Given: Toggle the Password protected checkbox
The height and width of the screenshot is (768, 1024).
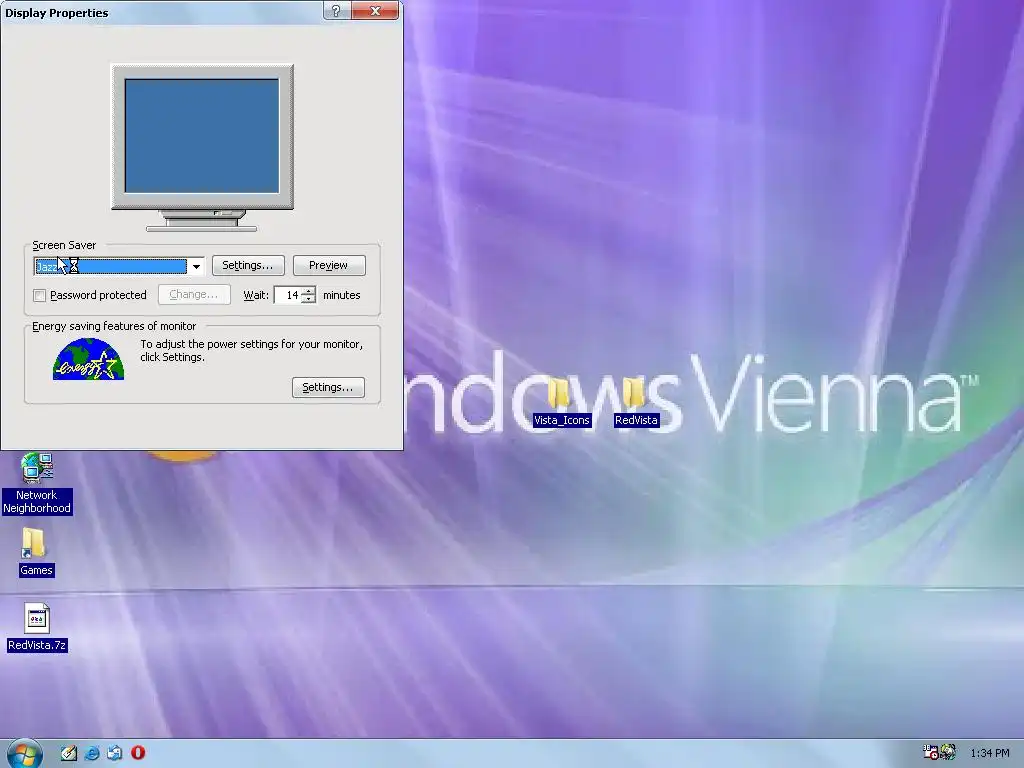Looking at the screenshot, I should coord(40,295).
